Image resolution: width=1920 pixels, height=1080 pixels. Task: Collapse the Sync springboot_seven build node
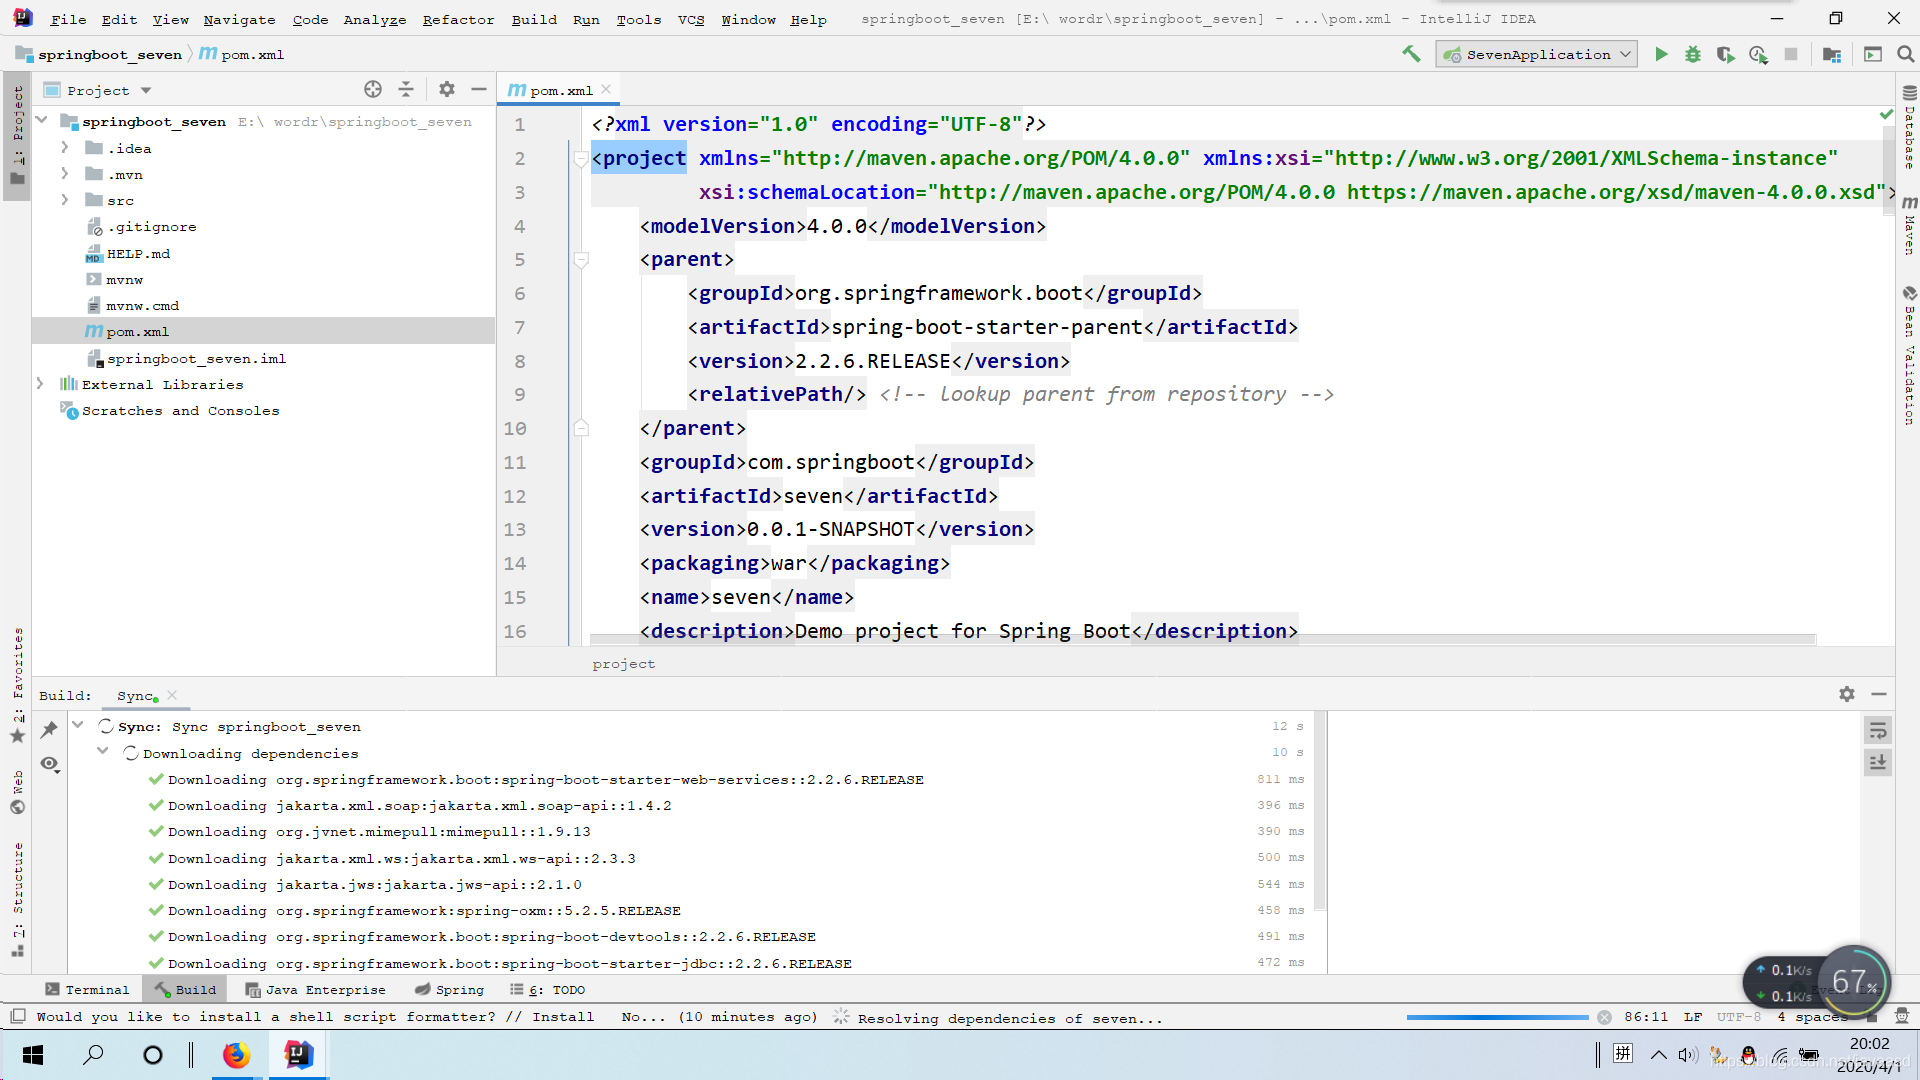pyautogui.click(x=78, y=725)
